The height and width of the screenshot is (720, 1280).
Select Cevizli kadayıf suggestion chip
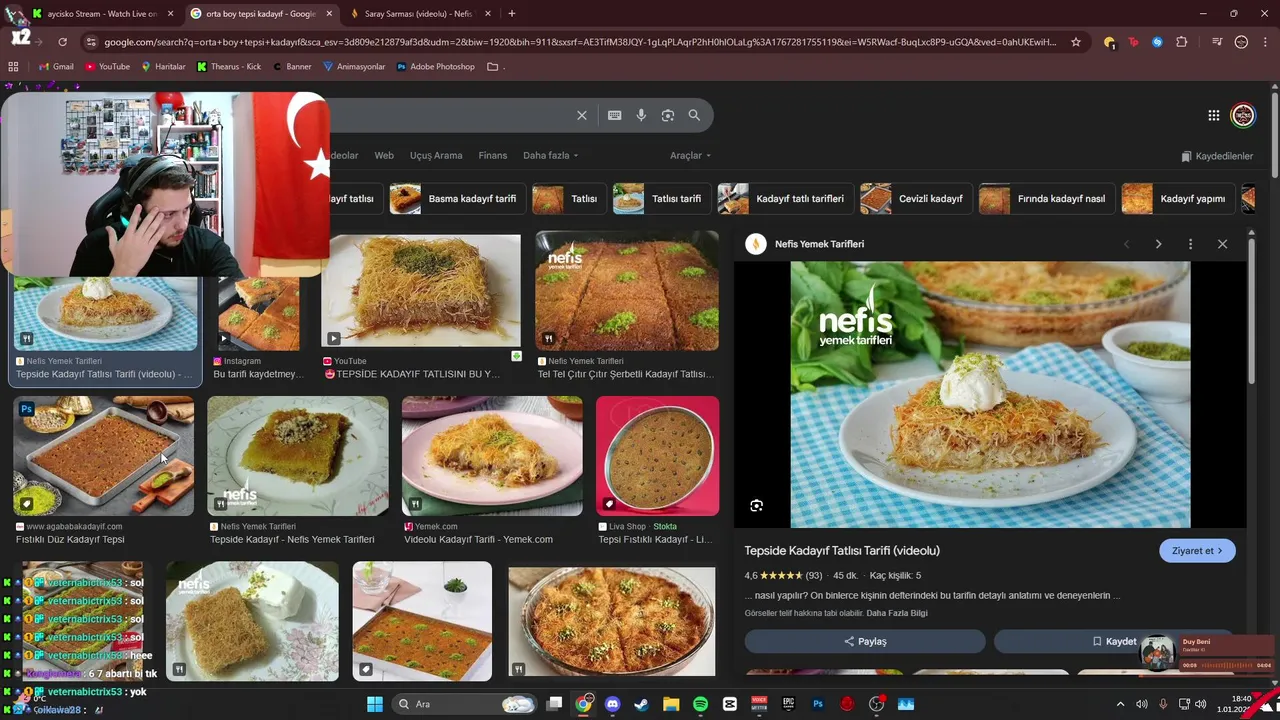[x=915, y=199]
